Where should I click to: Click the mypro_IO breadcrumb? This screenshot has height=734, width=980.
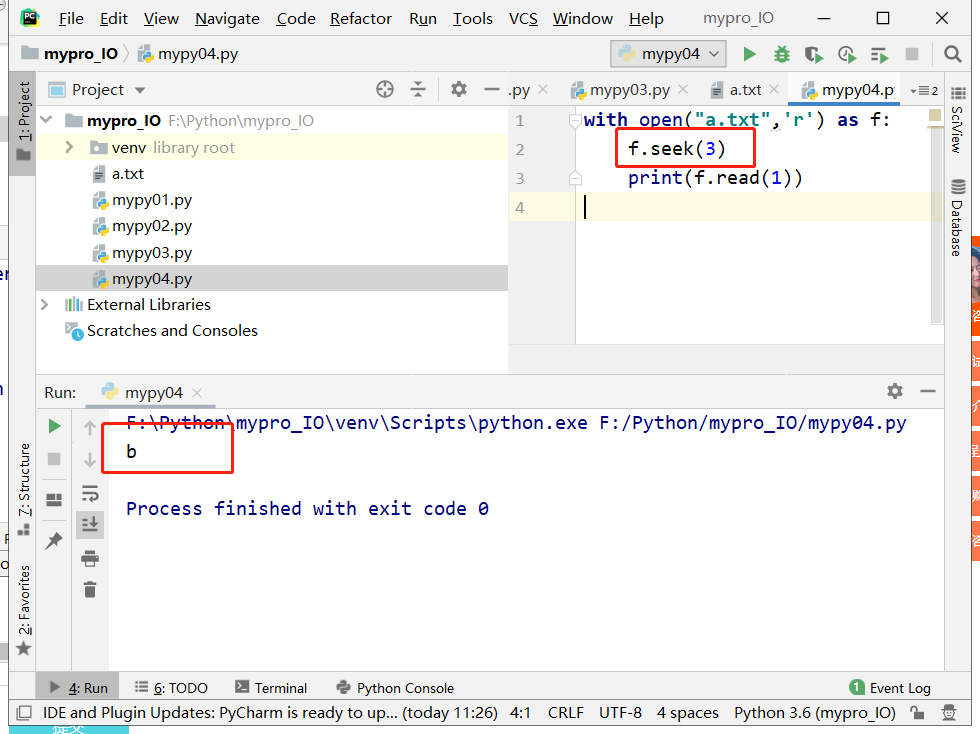point(70,54)
